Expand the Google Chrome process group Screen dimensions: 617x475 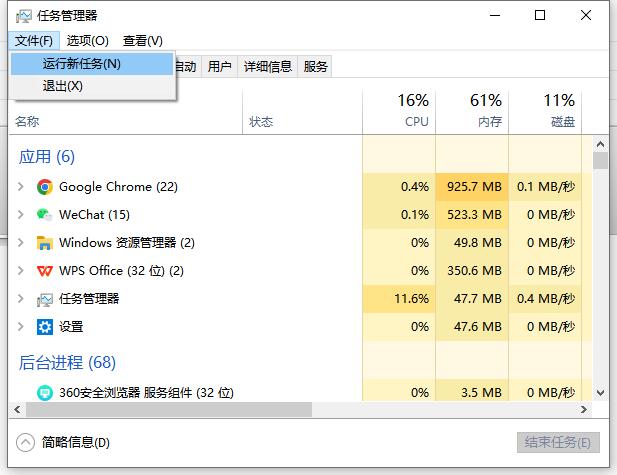[21, 187]
